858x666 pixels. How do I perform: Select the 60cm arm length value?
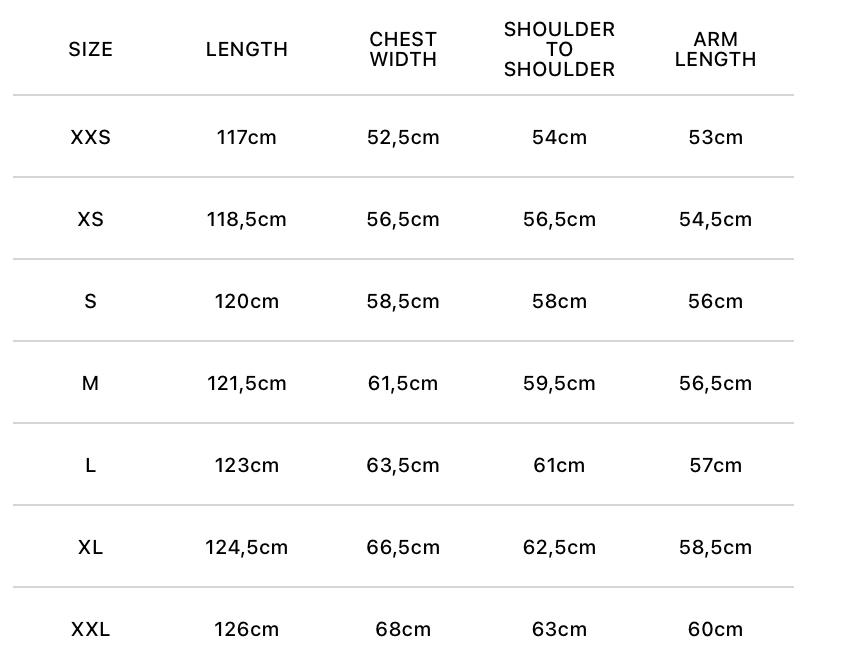pos(715,629)
